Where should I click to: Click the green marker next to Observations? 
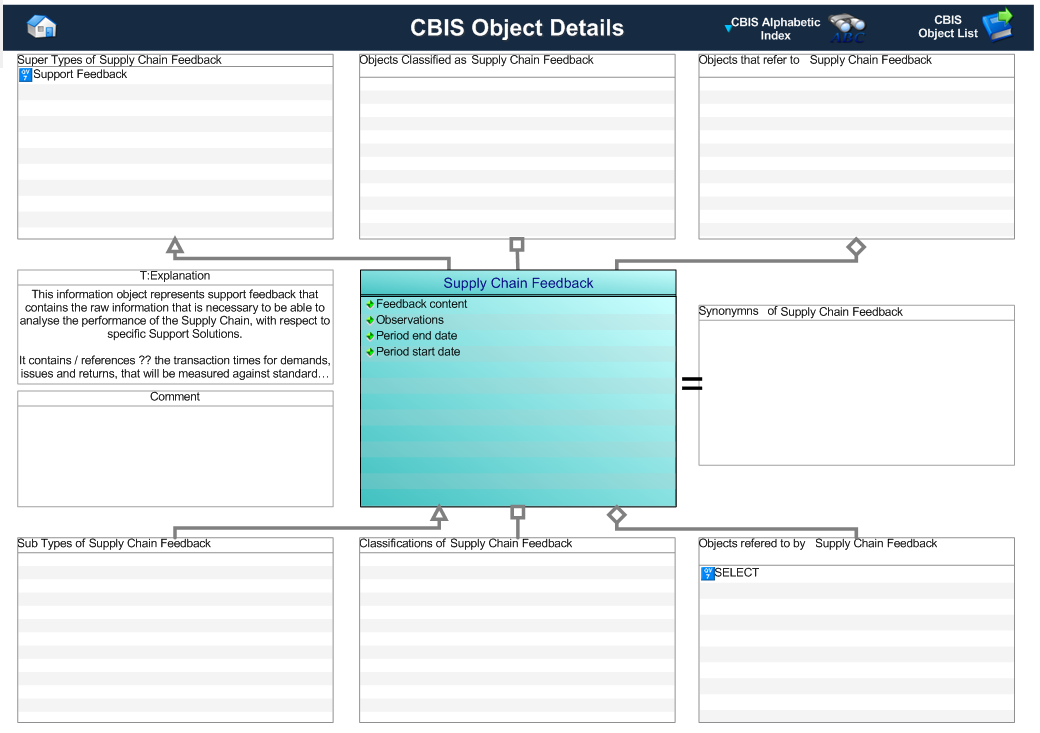tap(370, 320)
